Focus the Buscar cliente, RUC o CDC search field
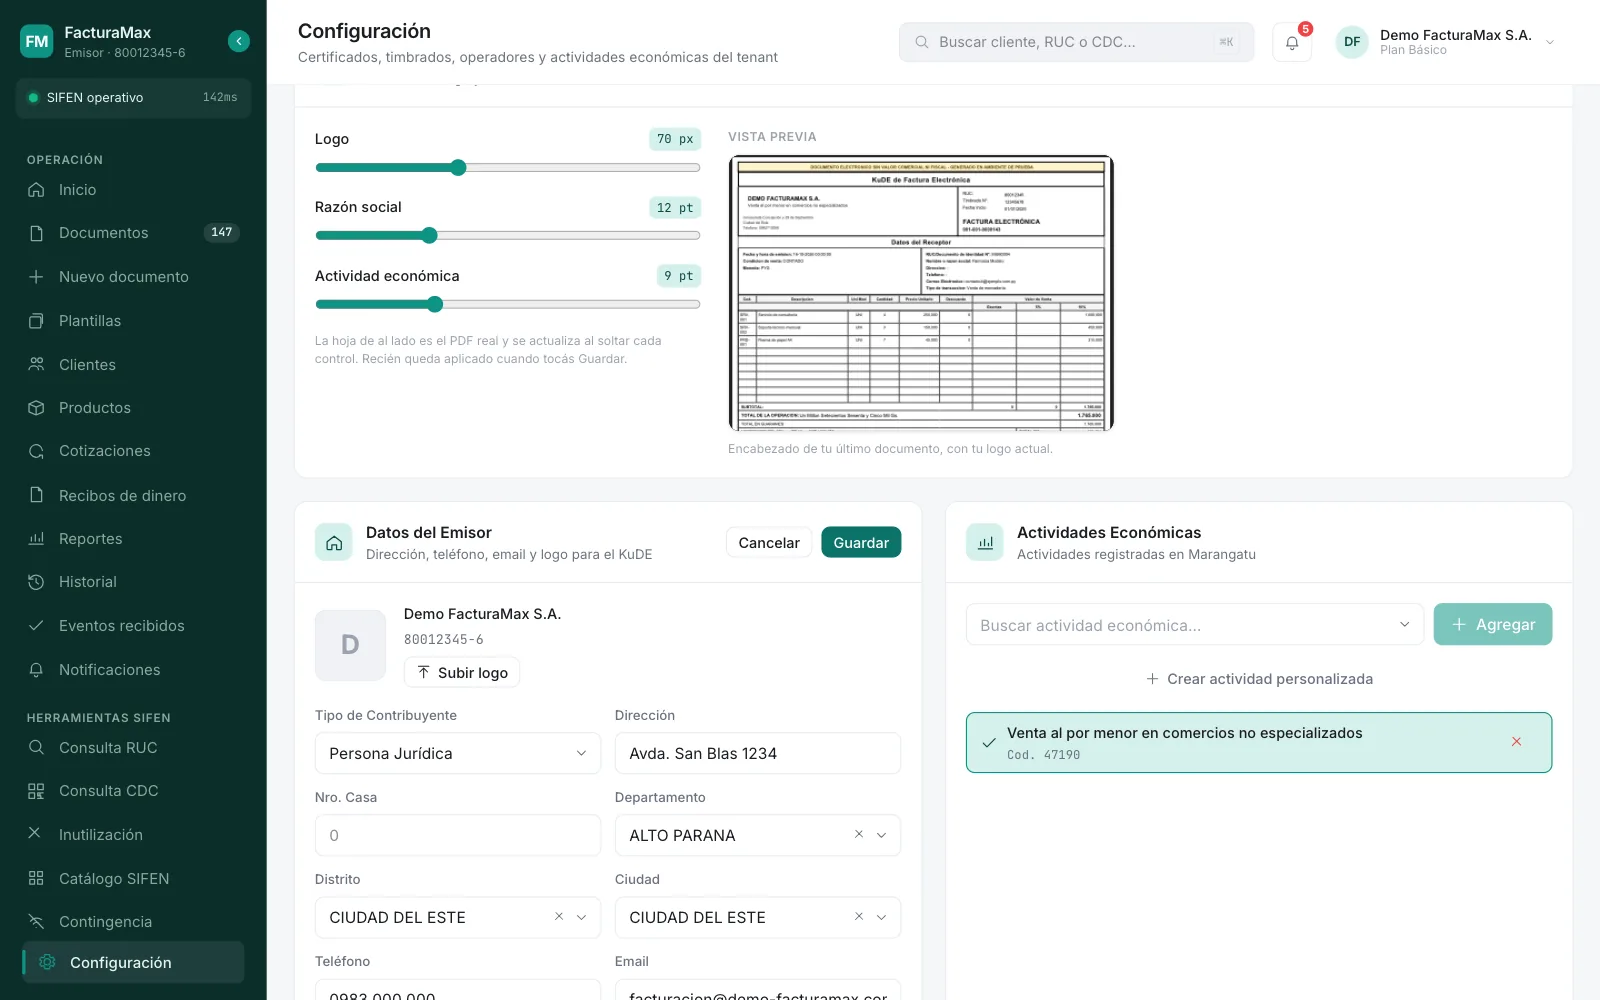 (x=1076, y=42)
